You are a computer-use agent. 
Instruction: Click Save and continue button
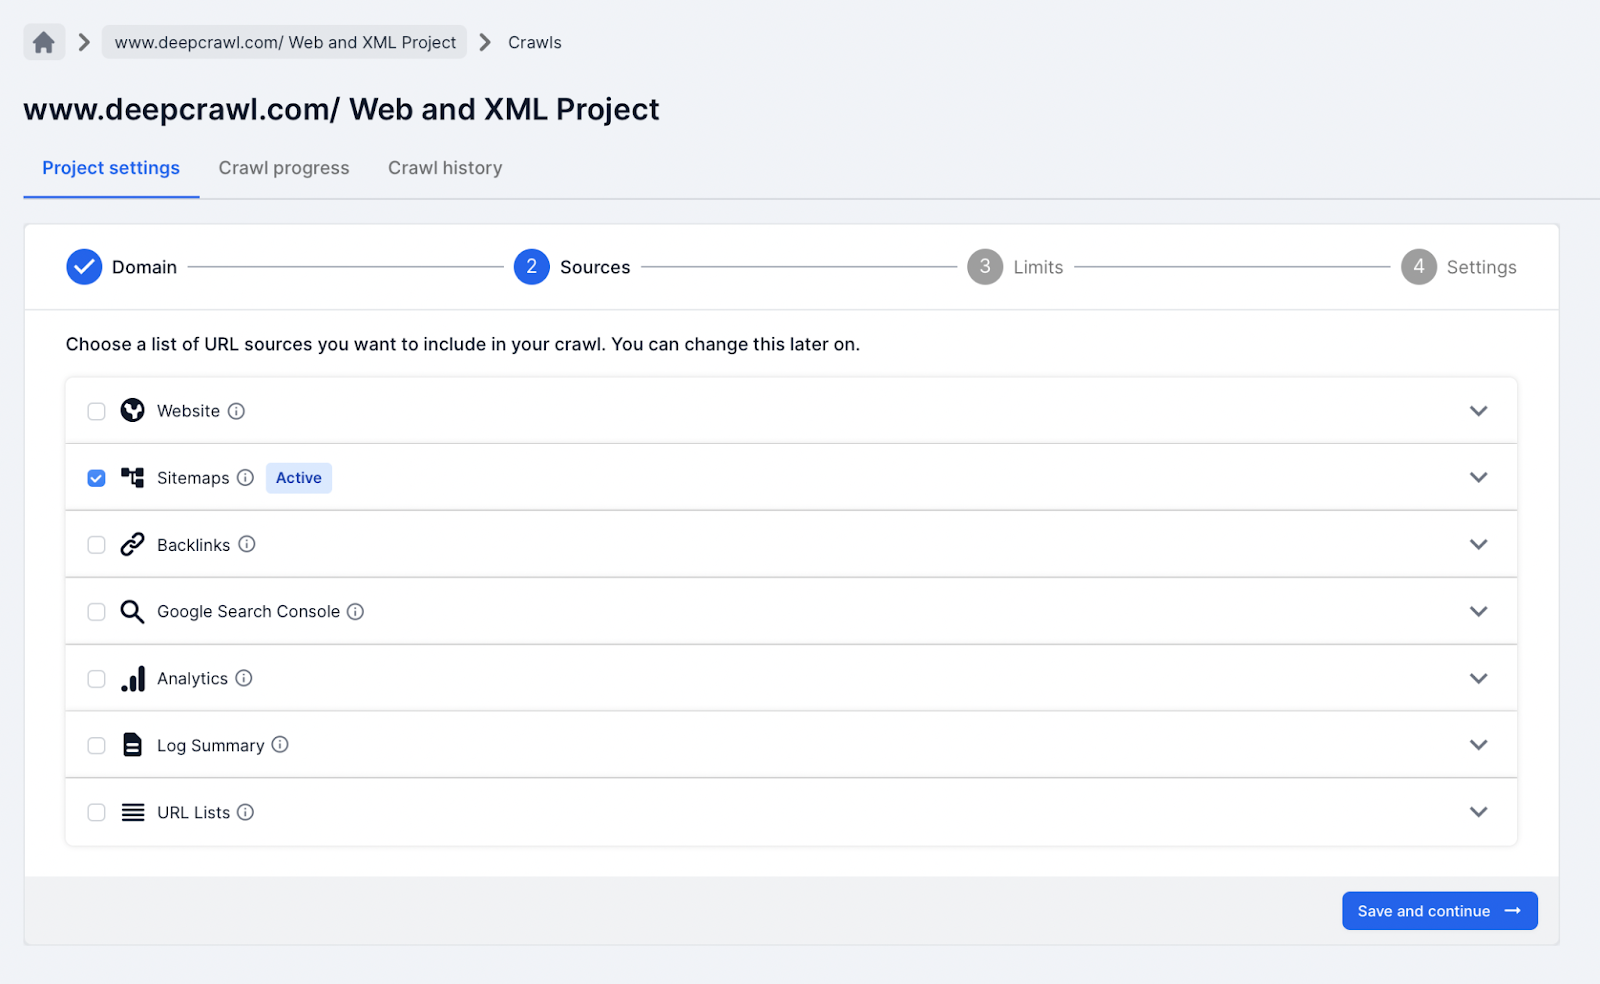pyautogui.click(x=1439, y=911)
